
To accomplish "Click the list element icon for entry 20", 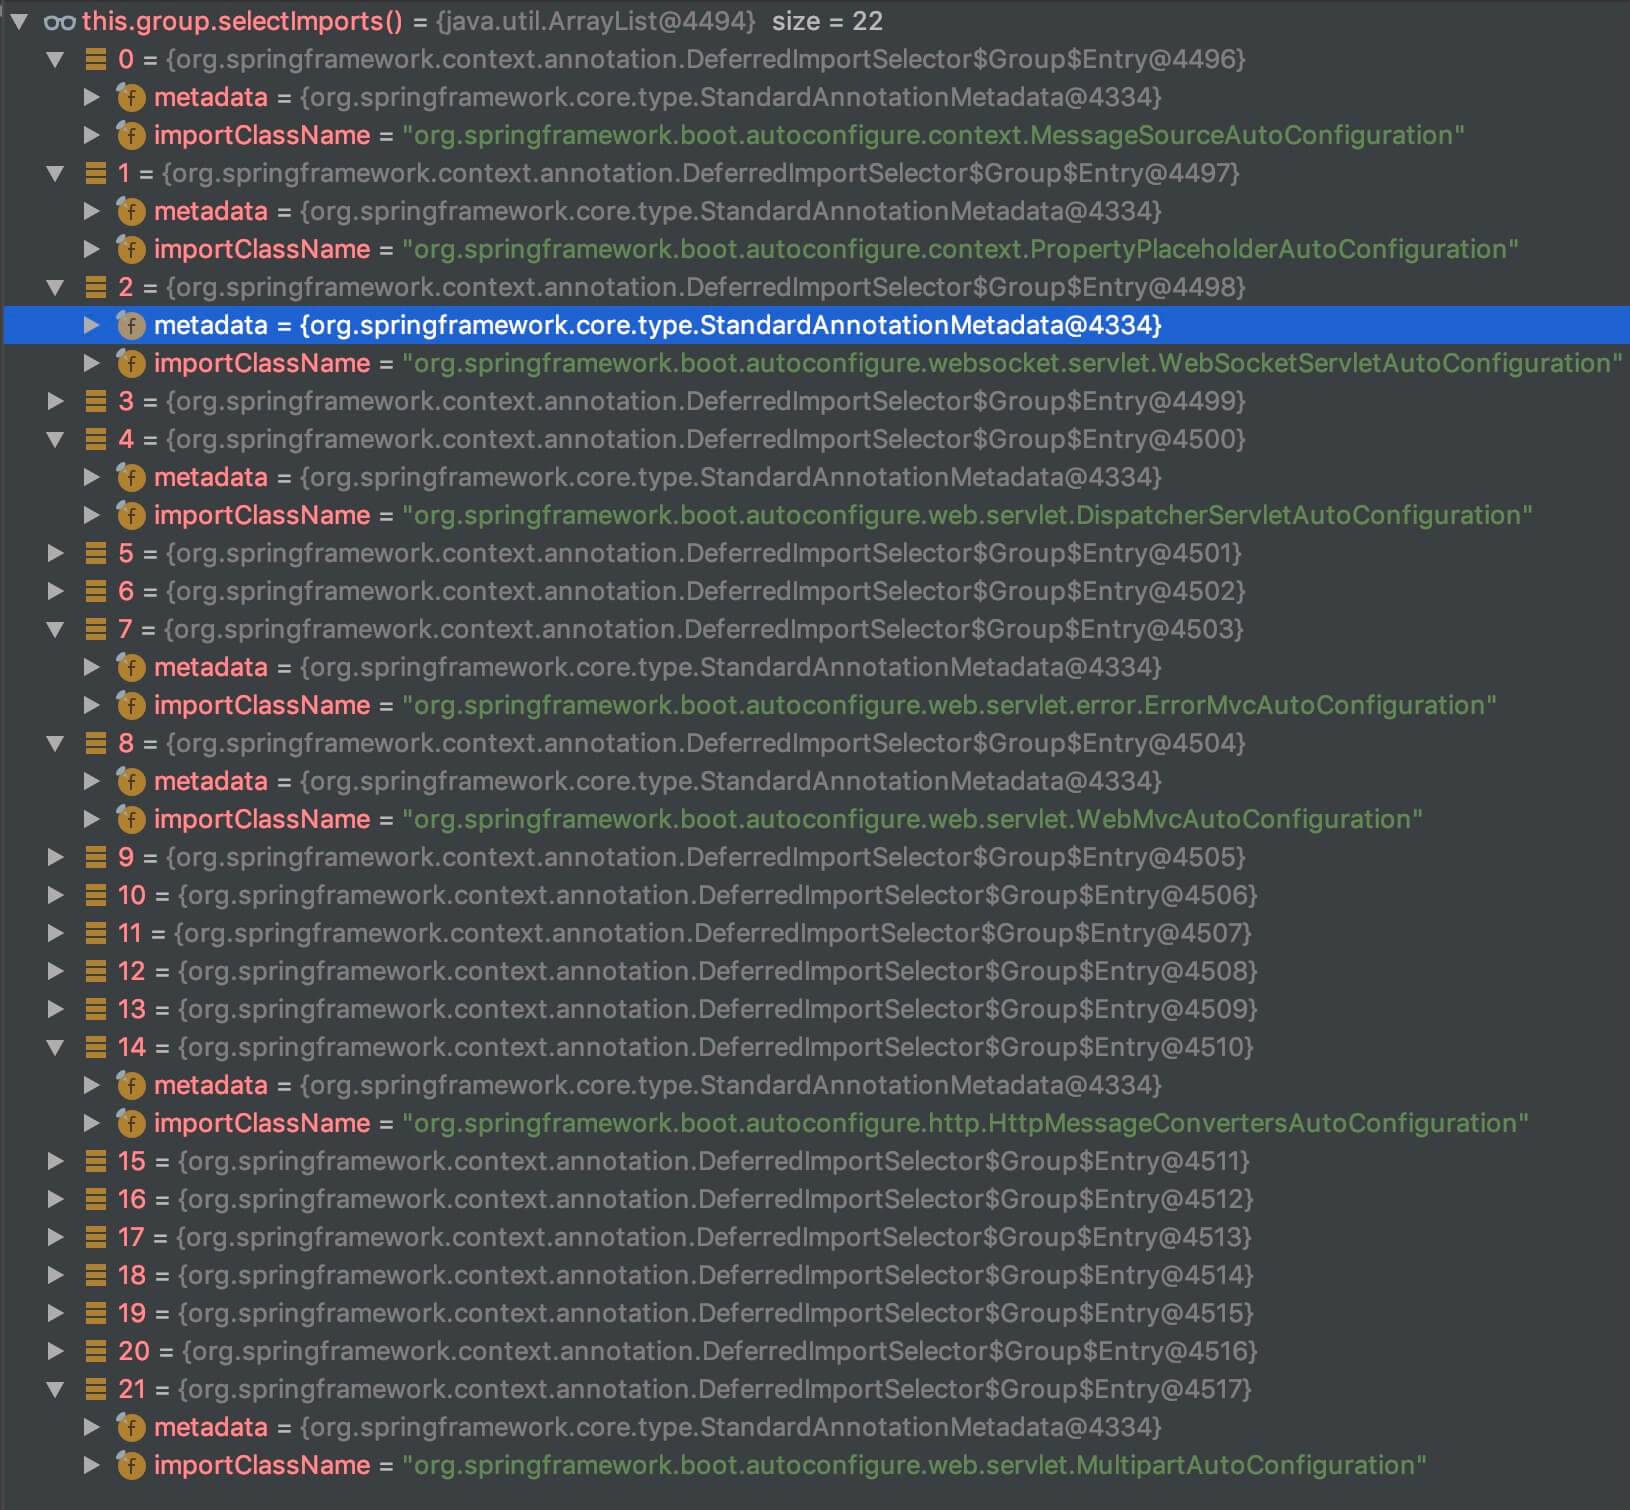I will [96, 1351].
